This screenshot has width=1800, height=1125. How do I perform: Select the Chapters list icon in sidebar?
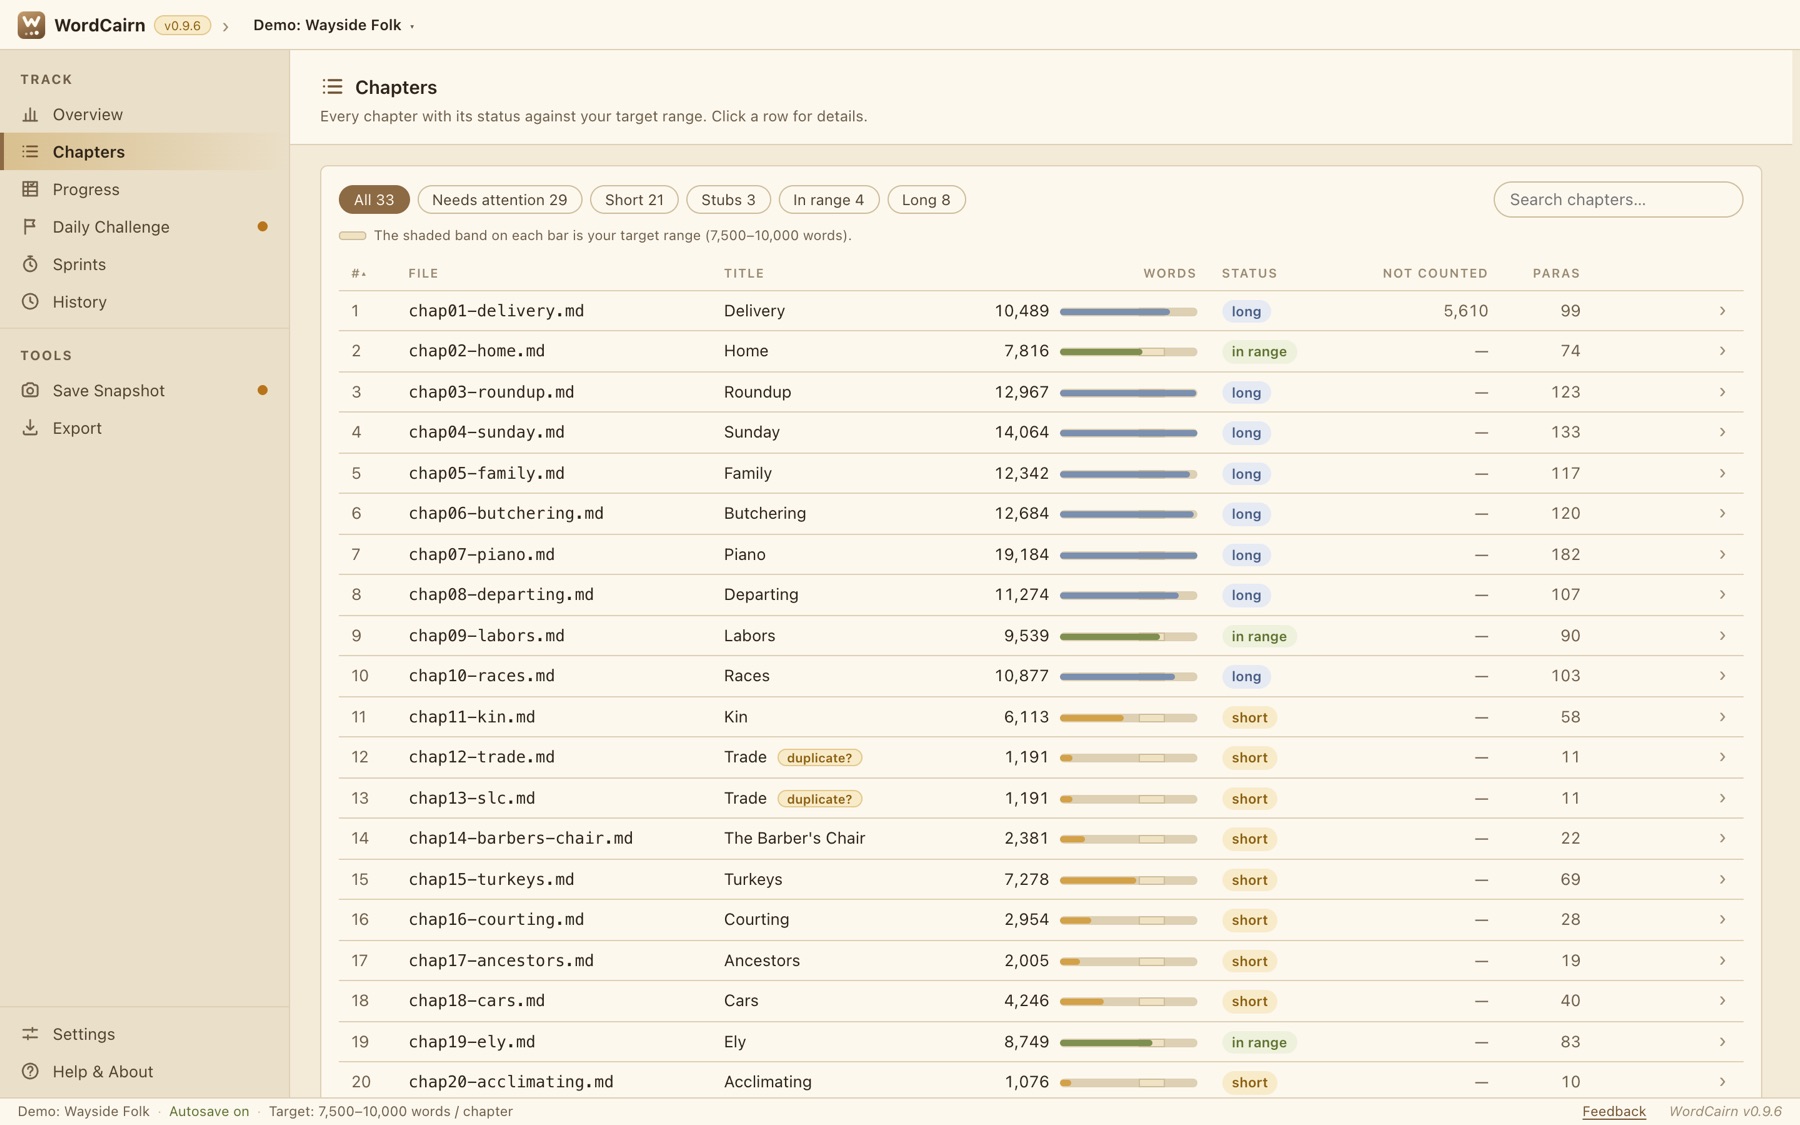click(30, 152)
